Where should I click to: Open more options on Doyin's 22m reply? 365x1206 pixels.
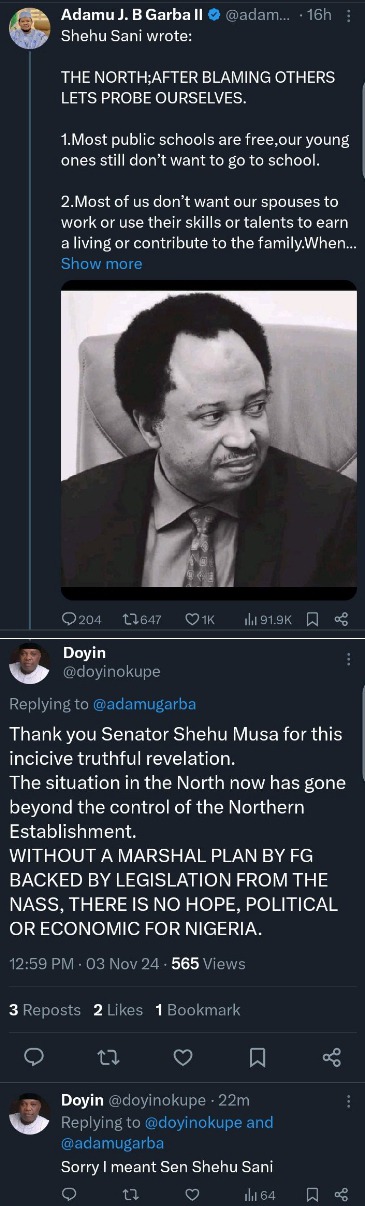click(348, 1101)
